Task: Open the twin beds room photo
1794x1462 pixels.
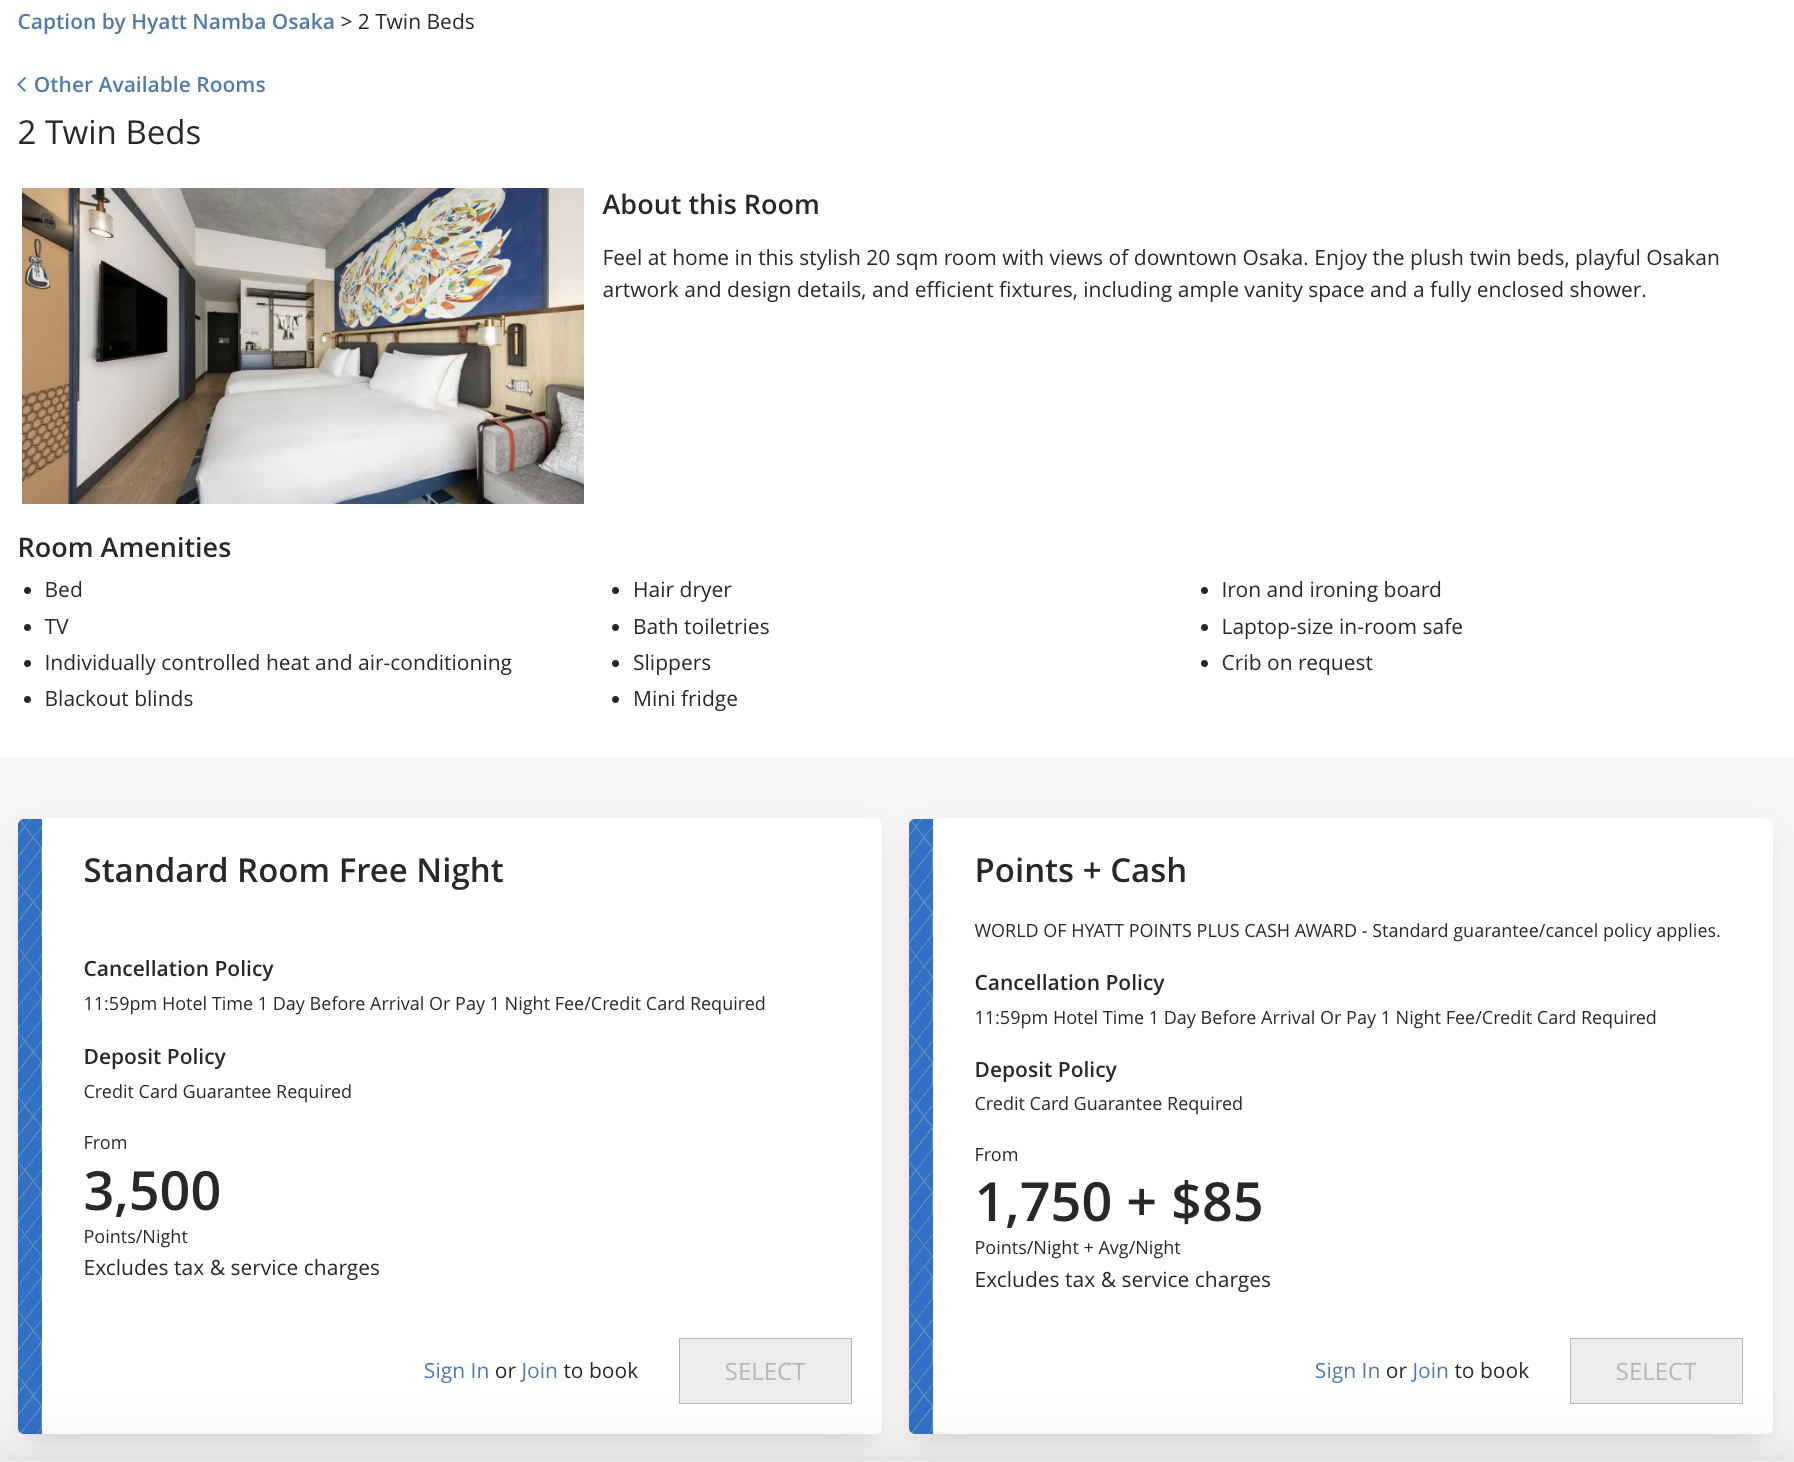Action: 303,346
